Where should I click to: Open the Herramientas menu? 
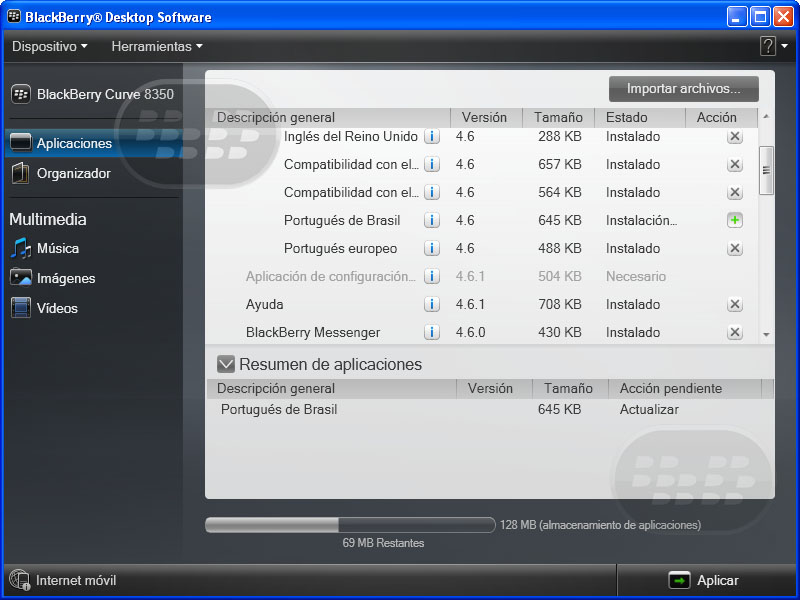tap(156, 46)
